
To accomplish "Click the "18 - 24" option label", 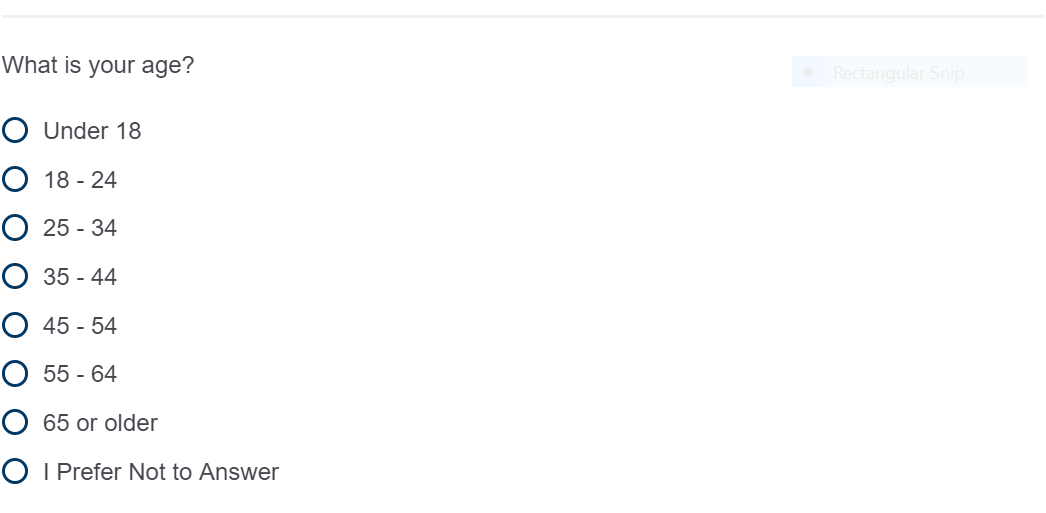I will (80, 180).
